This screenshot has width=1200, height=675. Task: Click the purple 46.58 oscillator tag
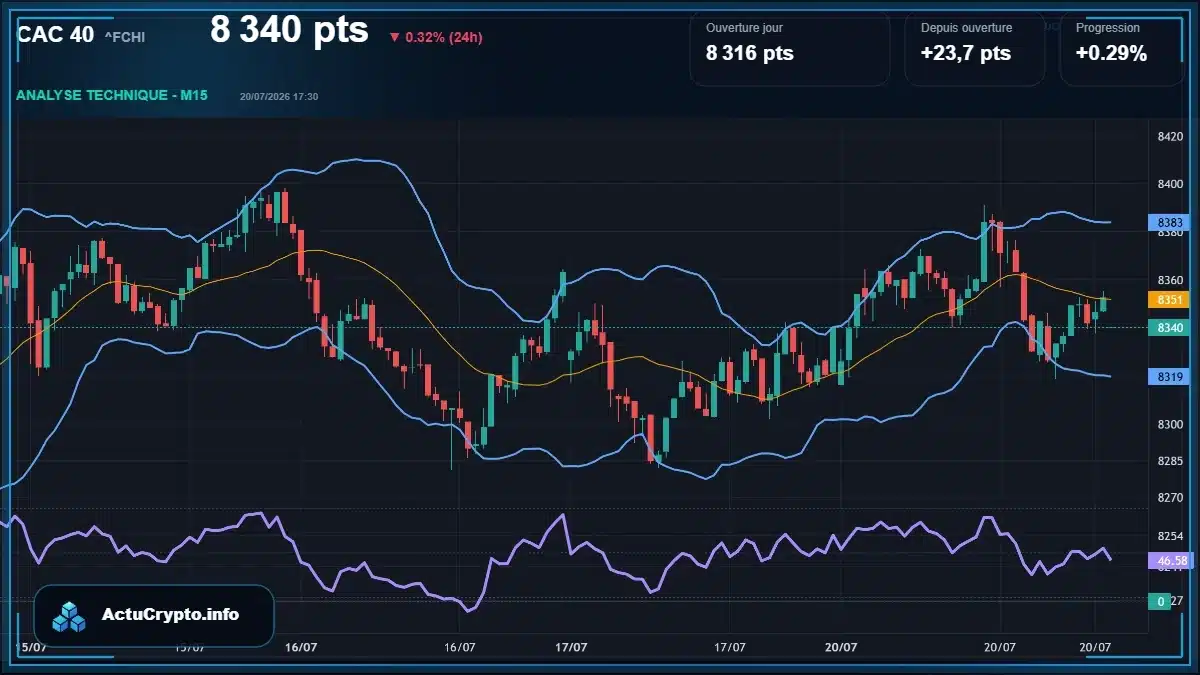coord(1168,561)
